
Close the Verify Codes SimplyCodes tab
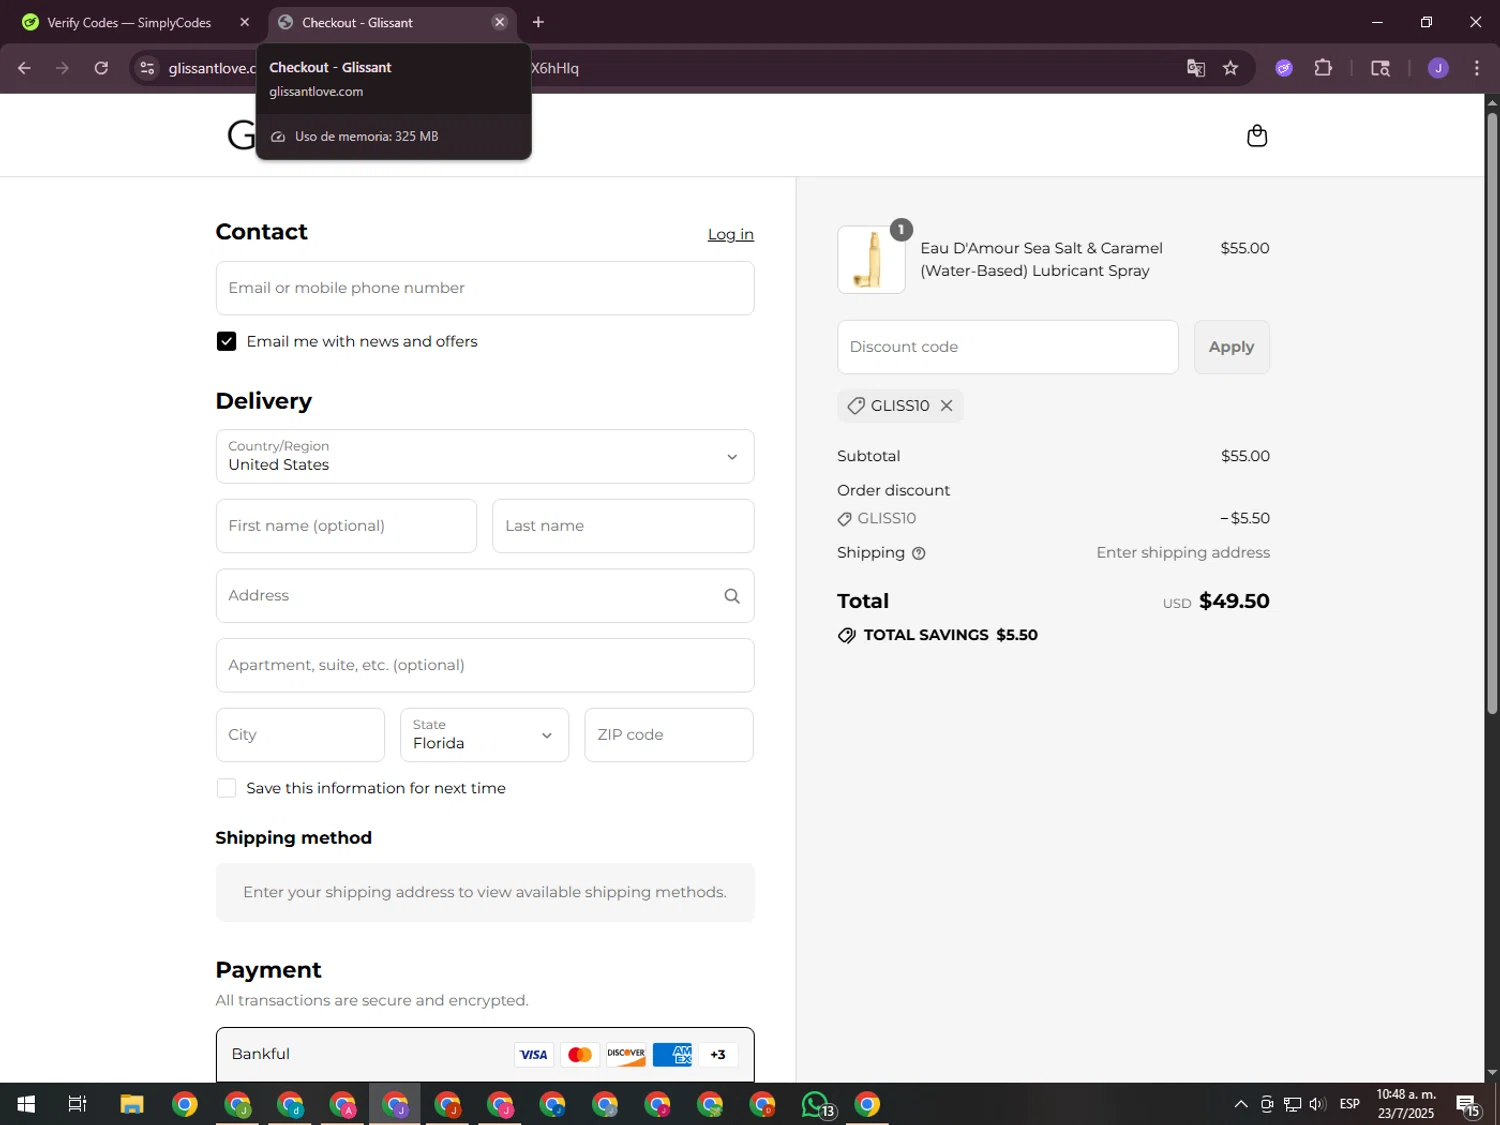[244, 22]
